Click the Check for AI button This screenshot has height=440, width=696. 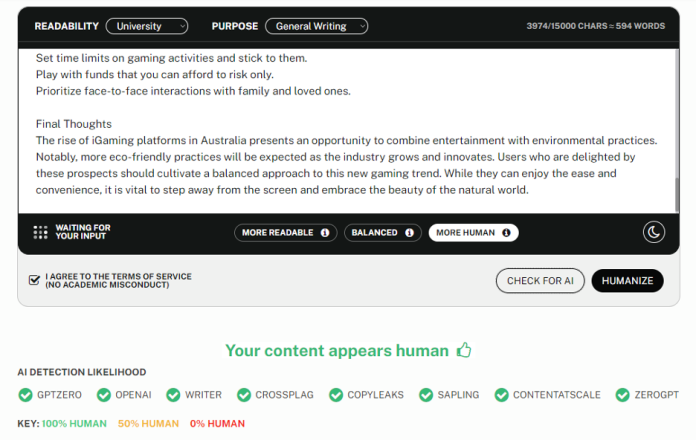540,281
